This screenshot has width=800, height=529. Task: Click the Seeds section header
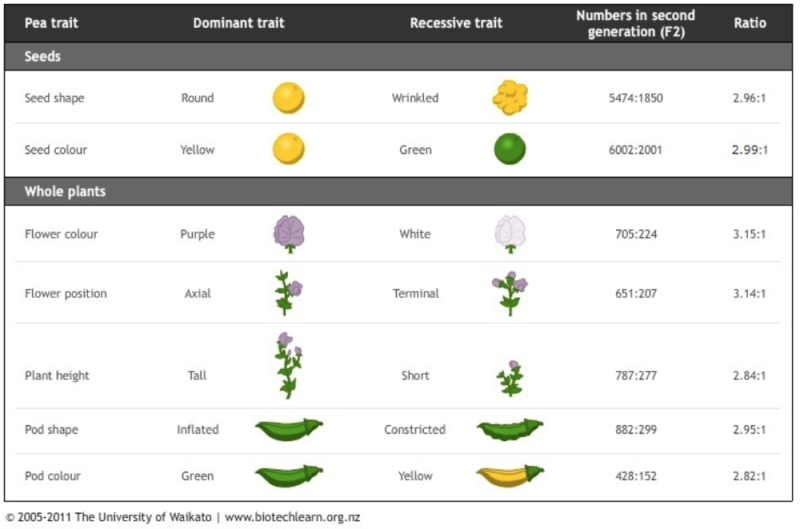tap(43, 57)
